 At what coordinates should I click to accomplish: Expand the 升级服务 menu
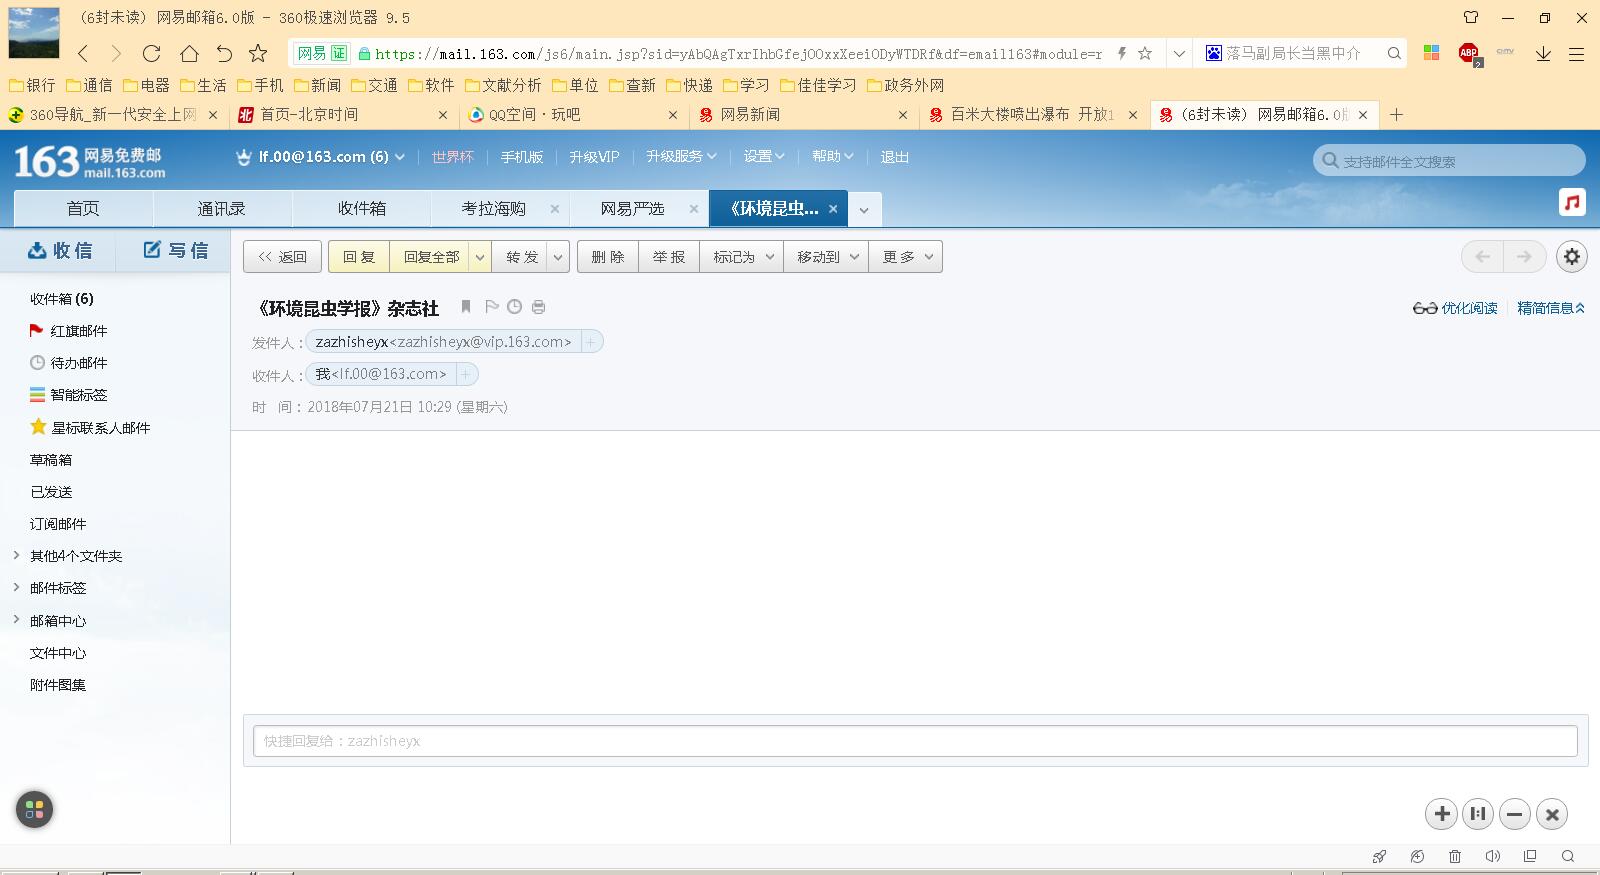(x=681, y=156)
